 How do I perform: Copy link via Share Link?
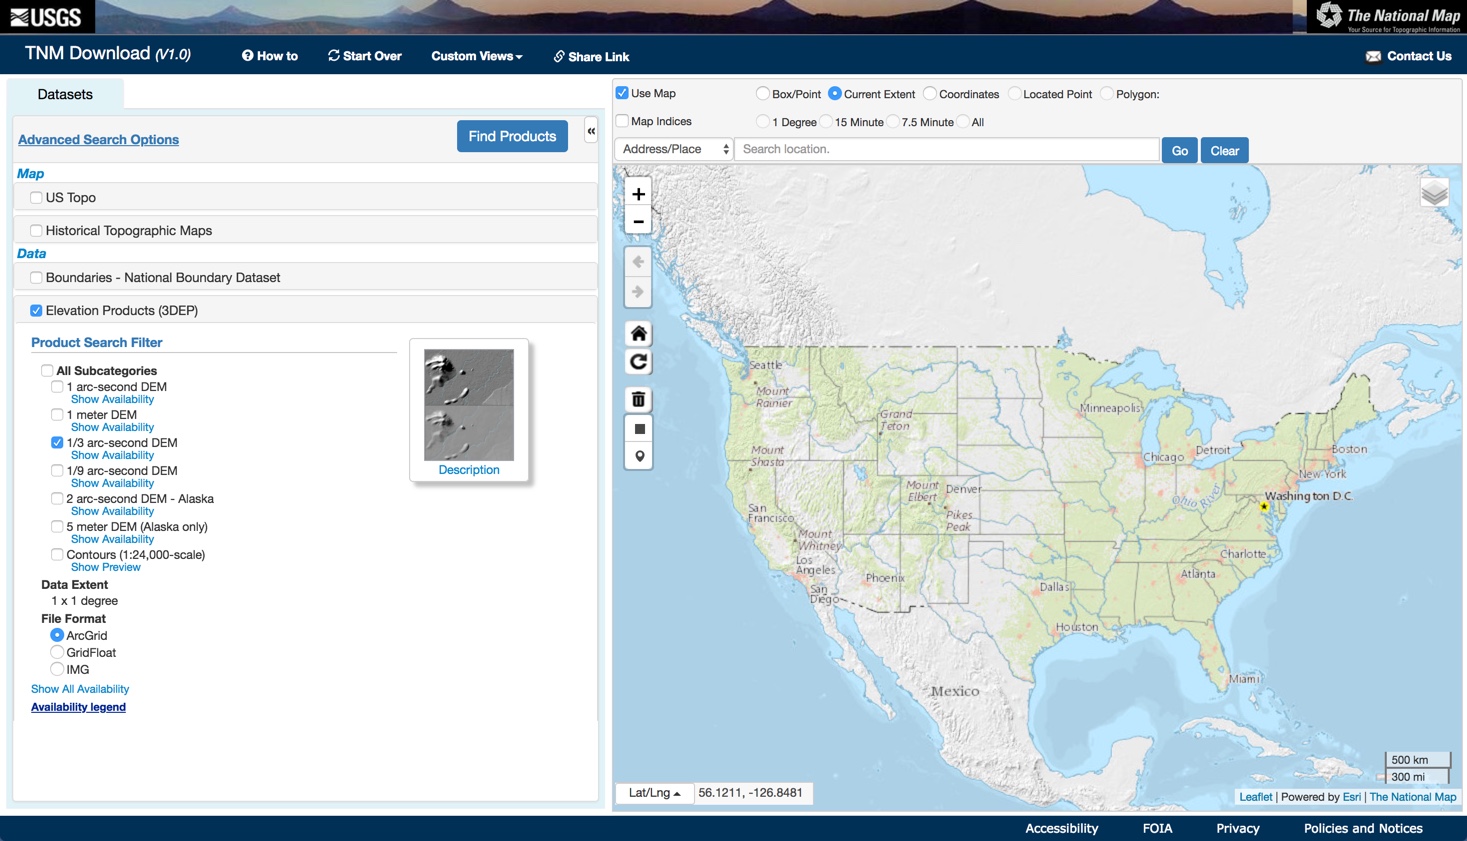coord(591,57)
